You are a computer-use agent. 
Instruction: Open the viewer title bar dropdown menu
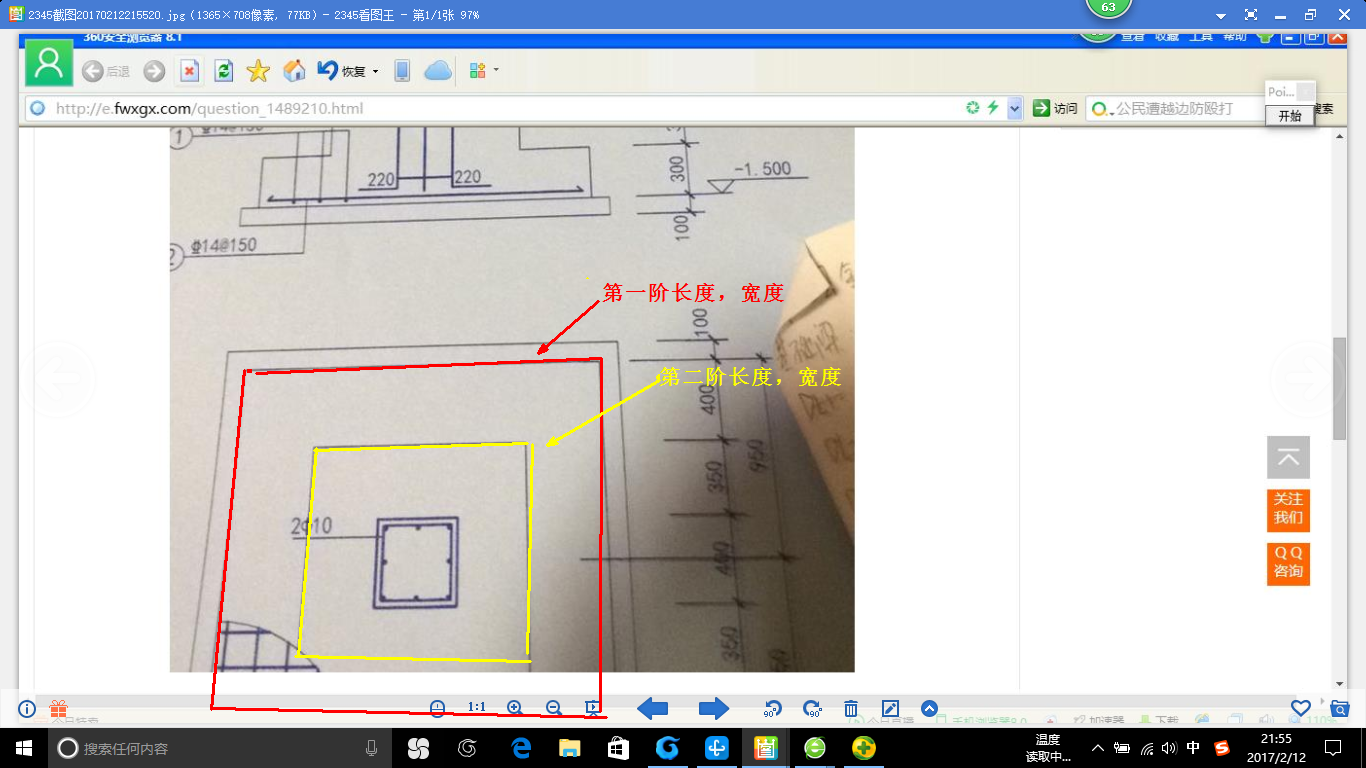pyautogui.click(x=1221, y=16)
